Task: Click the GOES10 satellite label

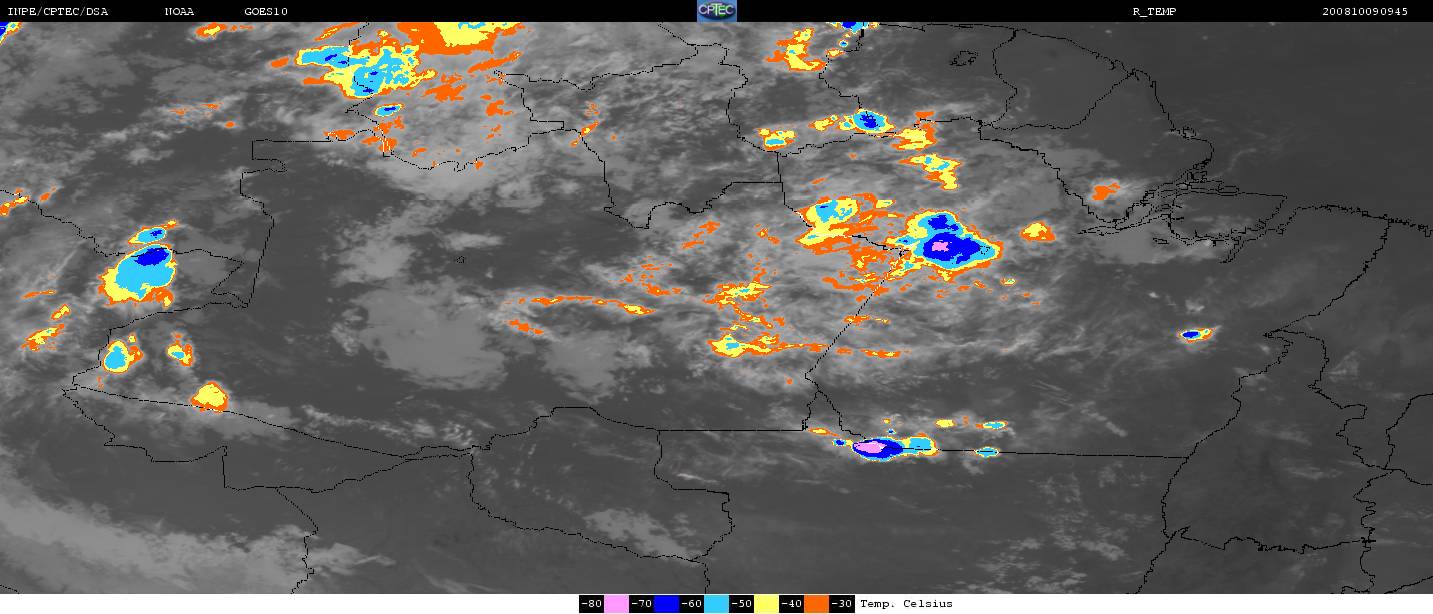Action: pos(267,12)
